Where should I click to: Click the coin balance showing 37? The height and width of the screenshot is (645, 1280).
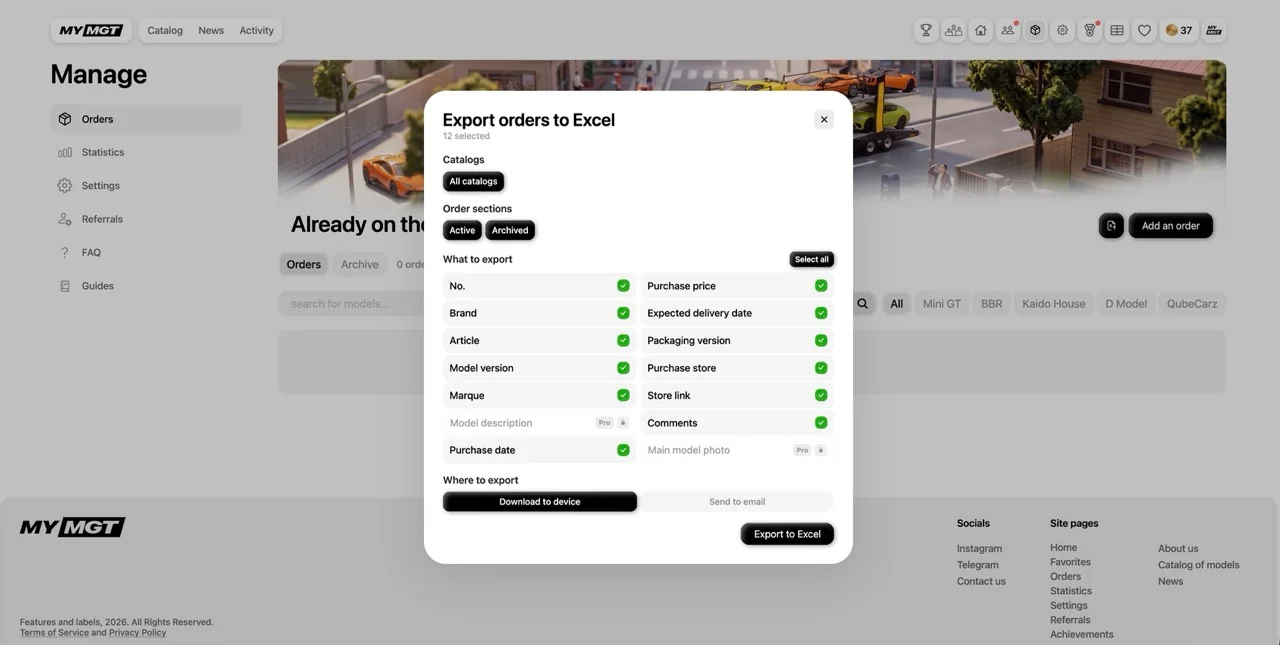click(1179, 30)
